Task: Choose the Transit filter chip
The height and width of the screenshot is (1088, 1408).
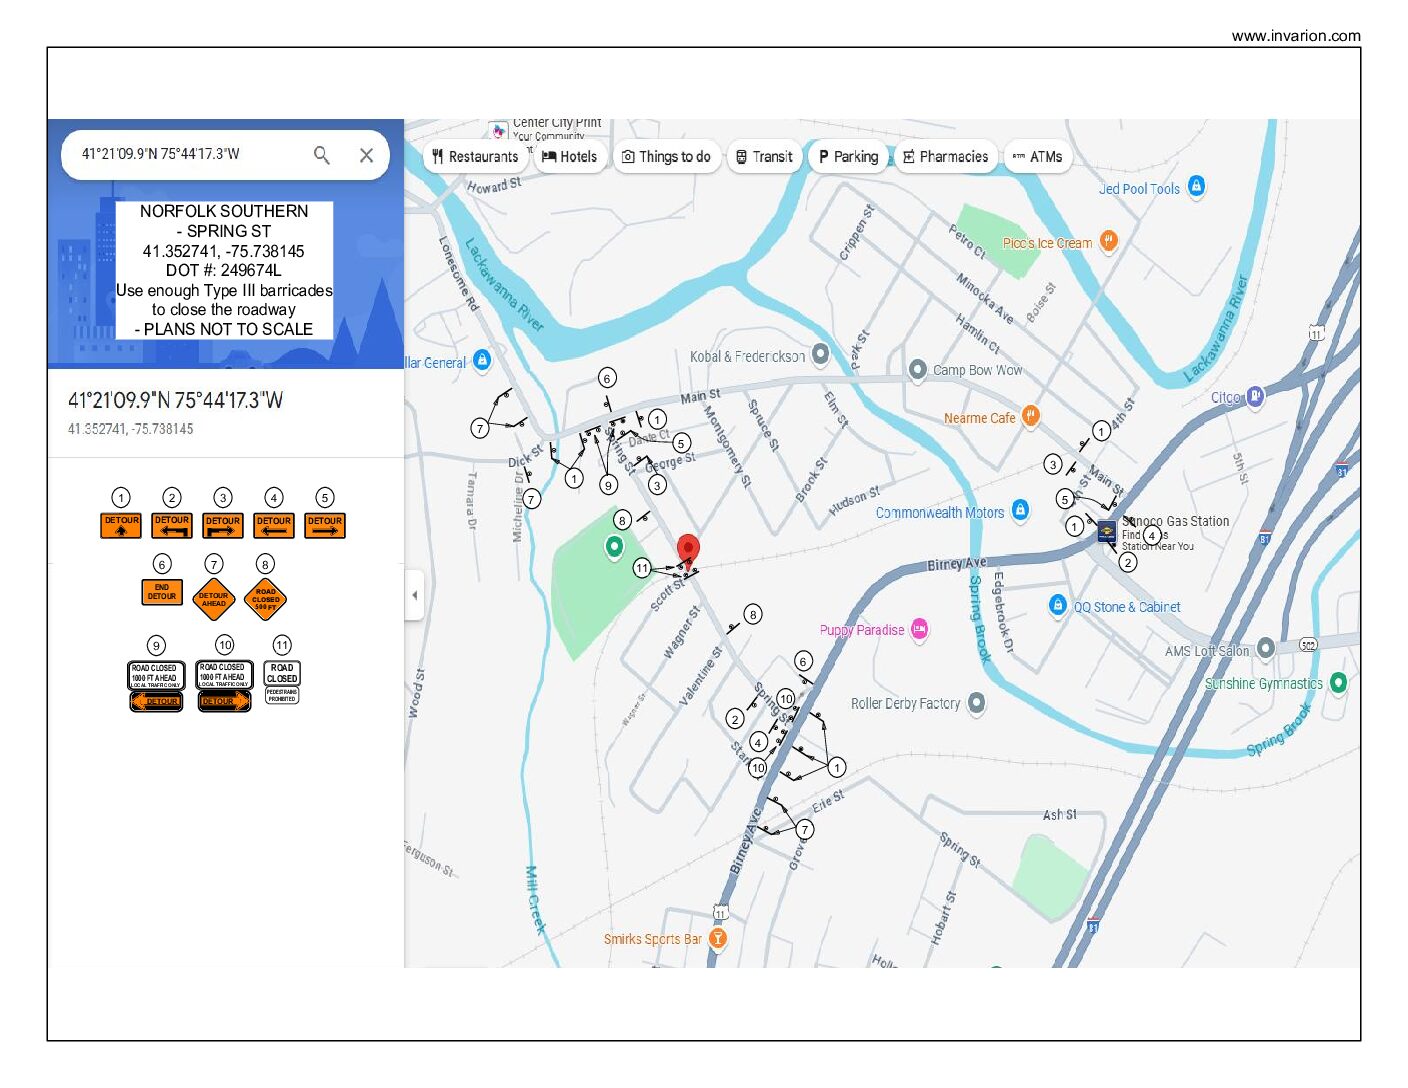Action: click(764, 157)
